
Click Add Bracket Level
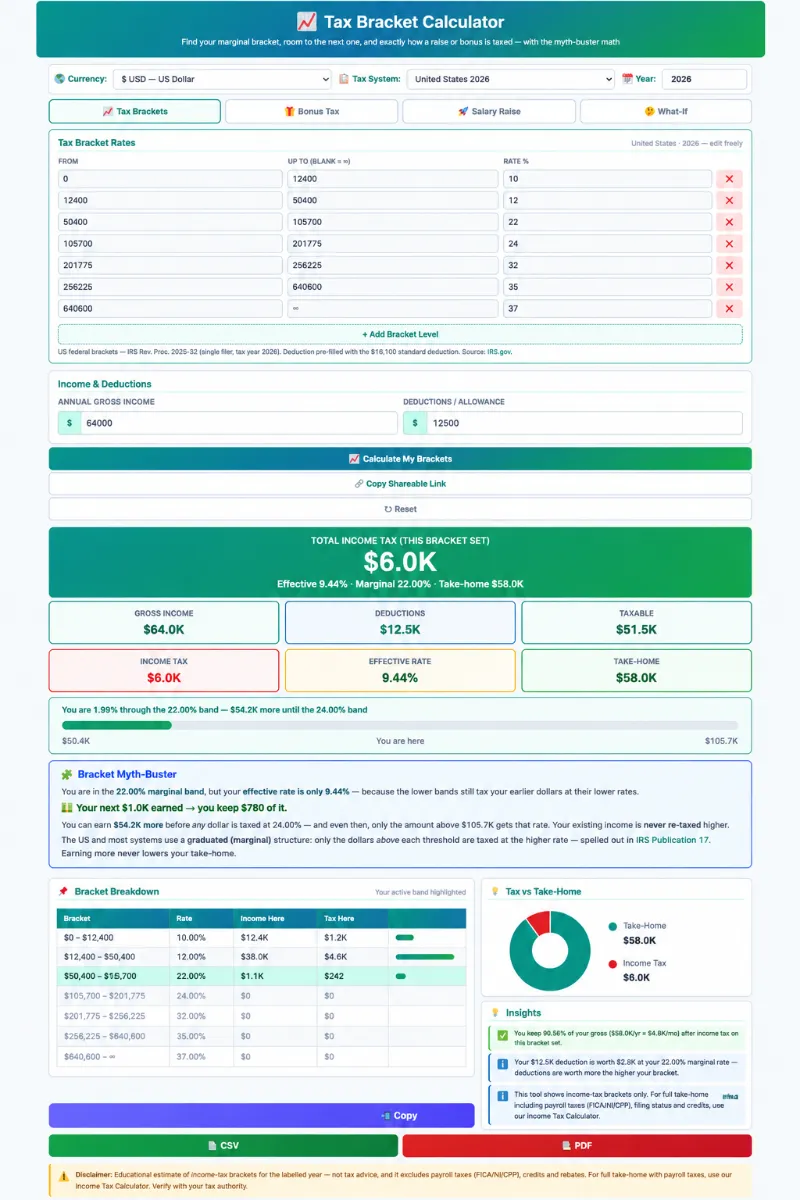click(400, 334)
